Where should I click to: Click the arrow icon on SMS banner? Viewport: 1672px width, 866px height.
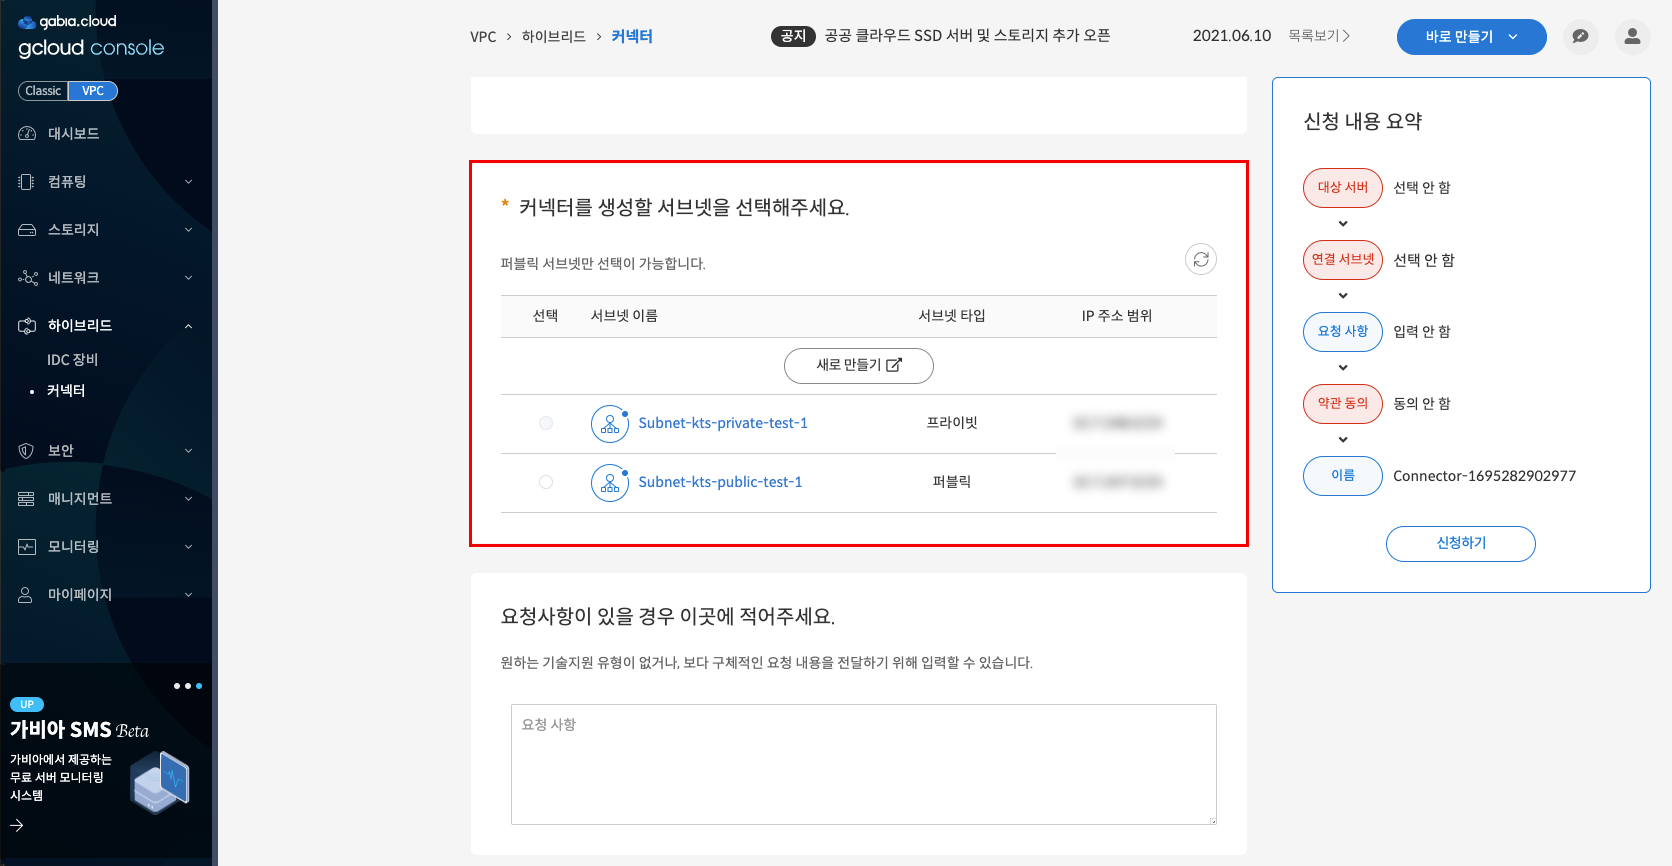pos(17,826)
